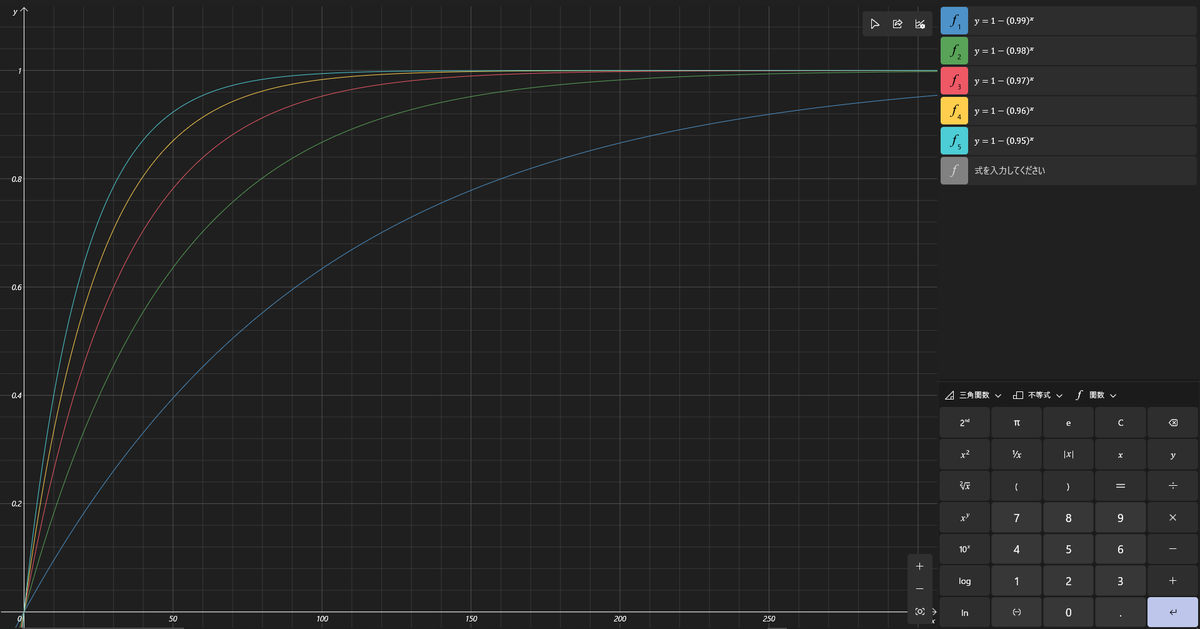The height and width of the screenshot is (629, 1200).
Task: Click the 式を入力してください input field
Action: pos(1083,171)
